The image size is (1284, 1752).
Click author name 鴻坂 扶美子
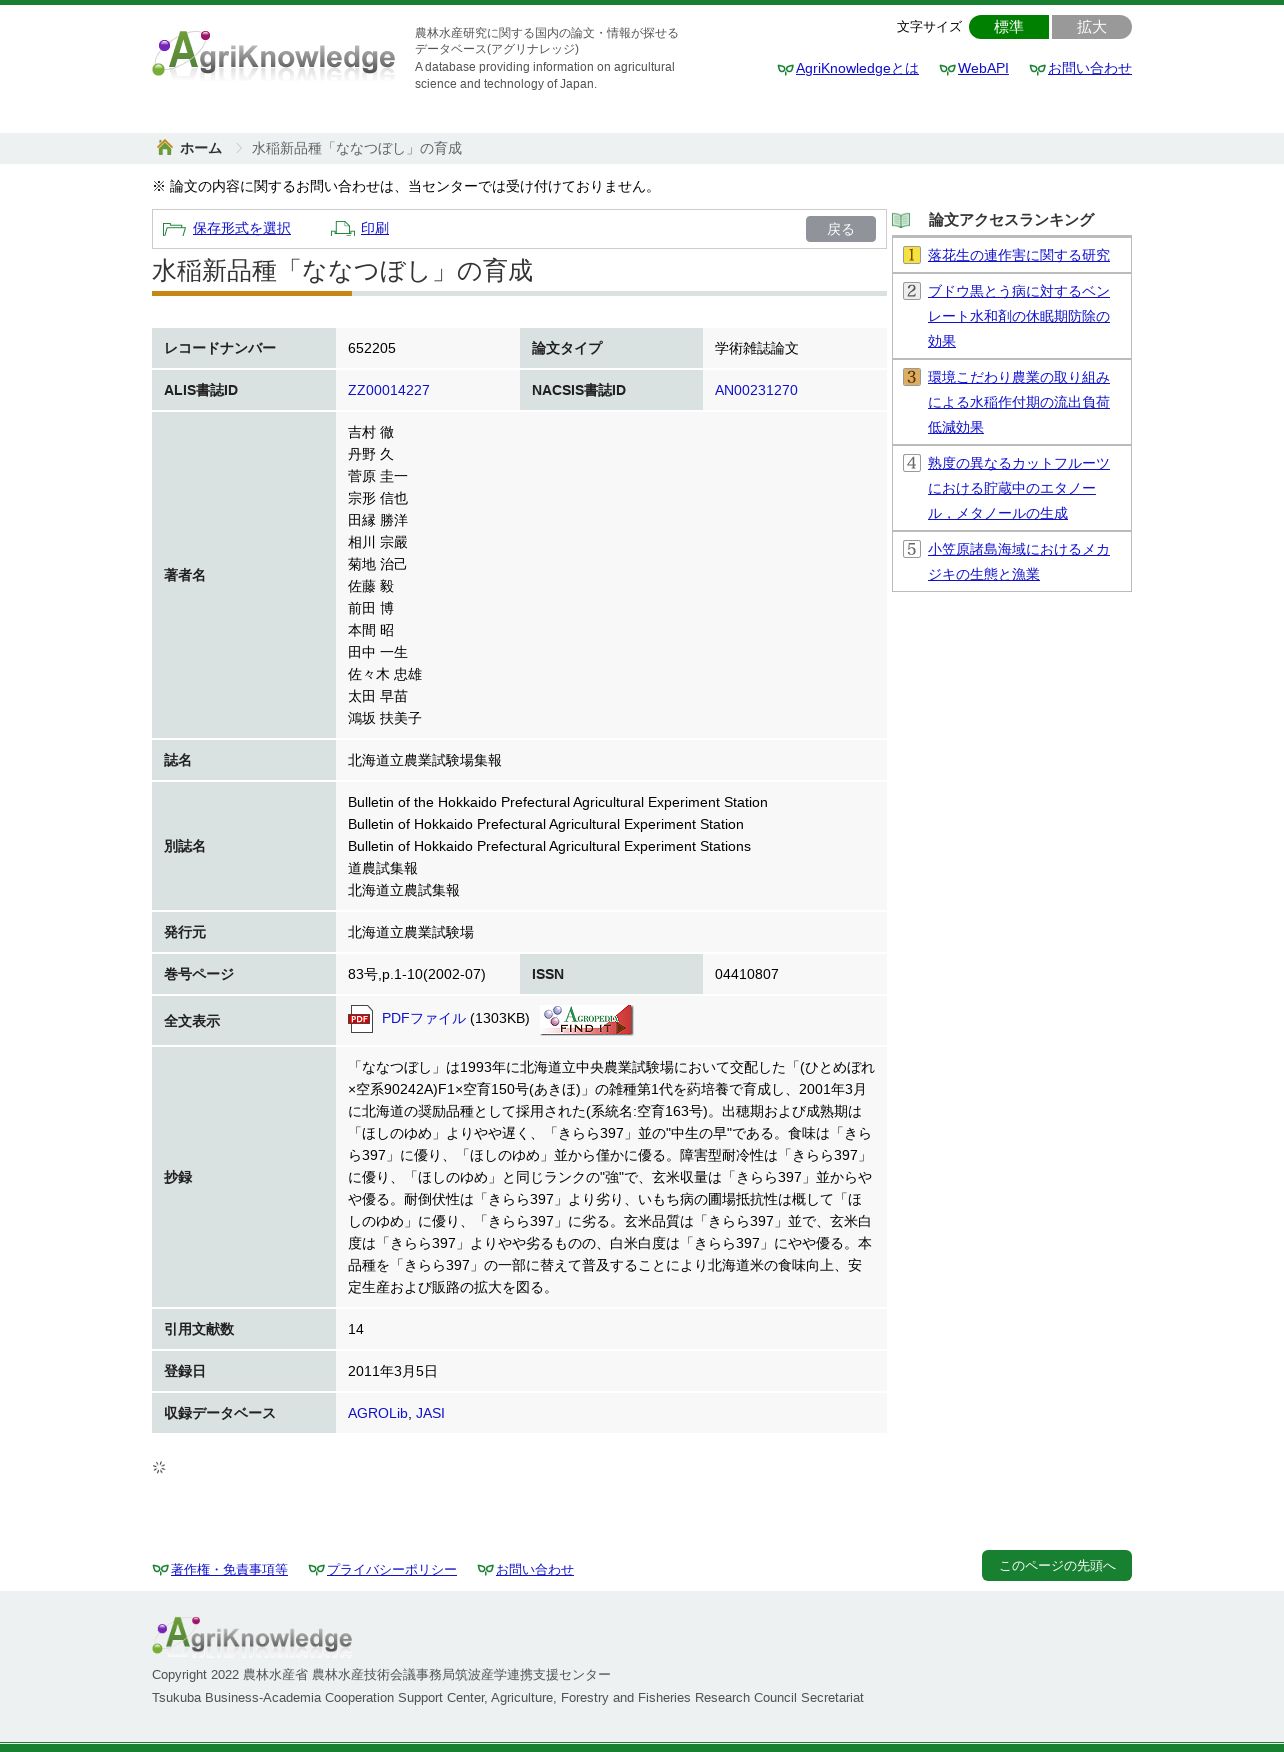385,718
